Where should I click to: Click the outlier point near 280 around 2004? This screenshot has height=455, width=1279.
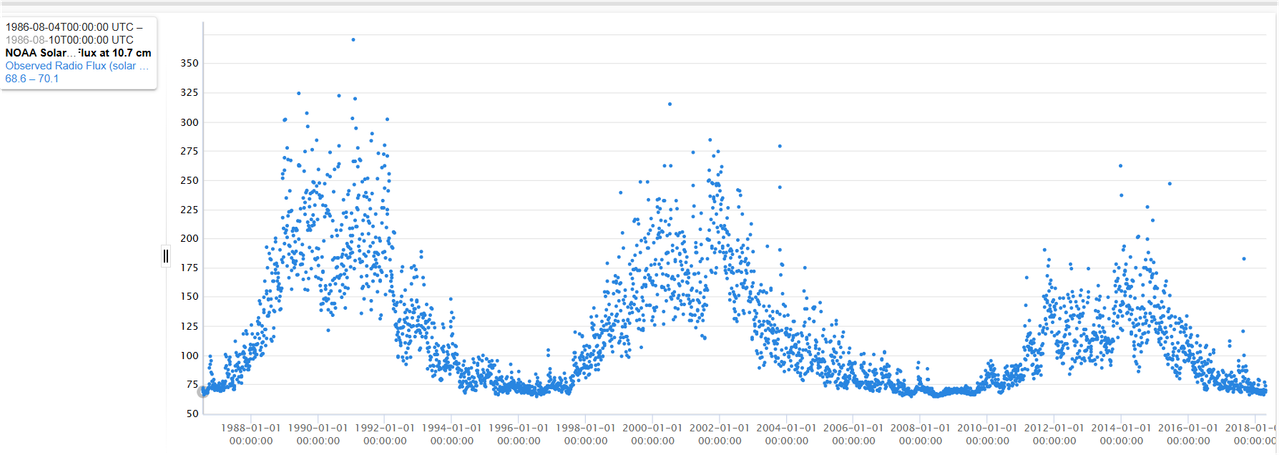coord(780,146)
